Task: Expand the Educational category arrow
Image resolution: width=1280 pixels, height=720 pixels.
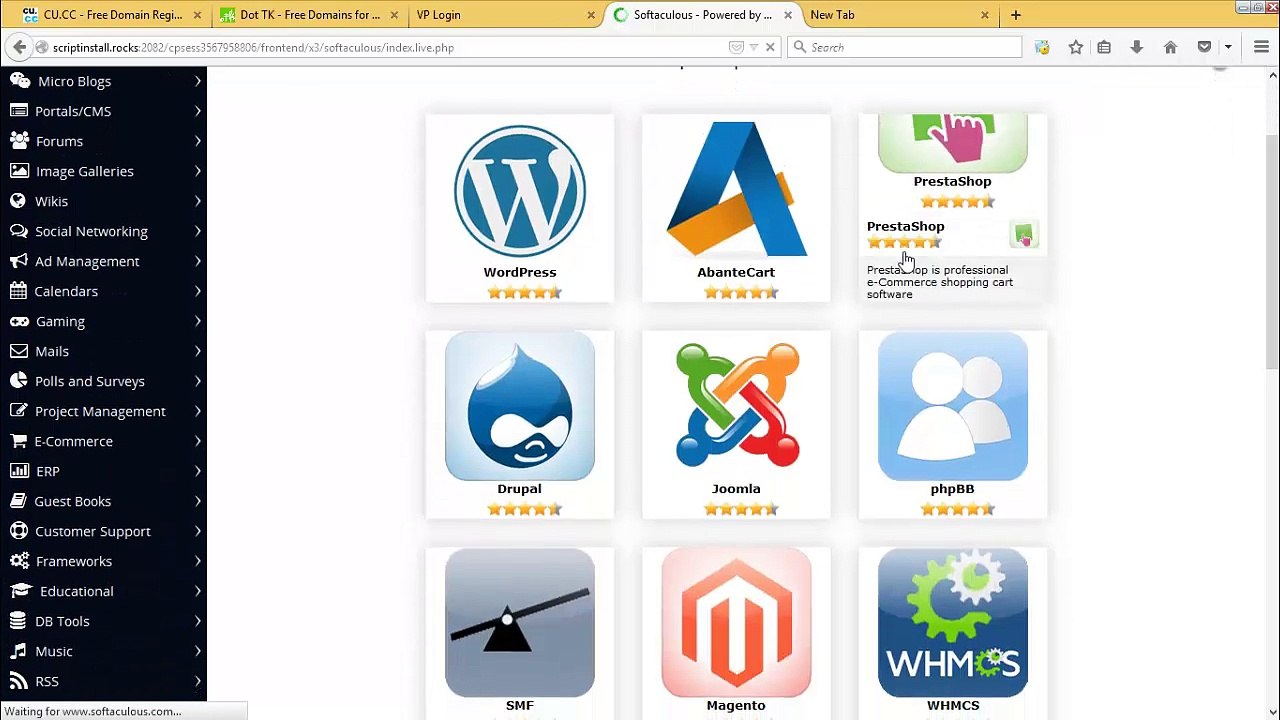Action: (197, 591)
